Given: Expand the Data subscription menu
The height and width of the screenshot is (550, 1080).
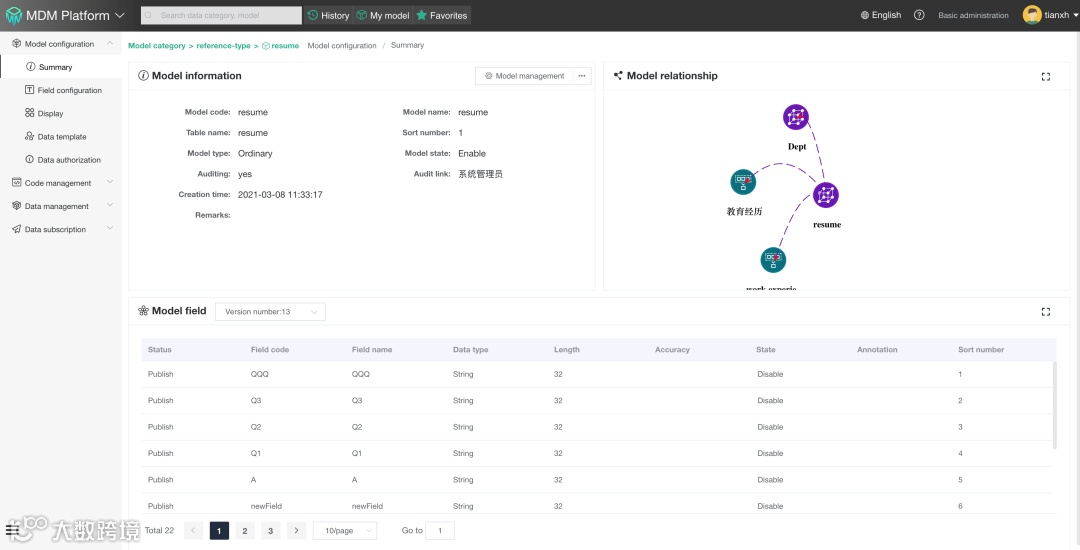Looking at the screenshot, I should 61,229.
